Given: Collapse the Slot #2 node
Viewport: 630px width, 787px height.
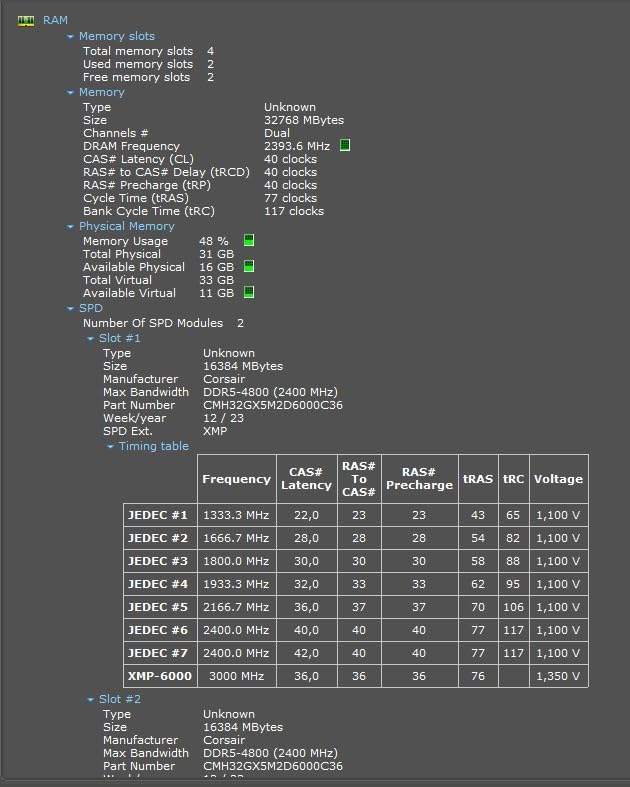Looking at the screenshot, I should (x=90, y=700).
